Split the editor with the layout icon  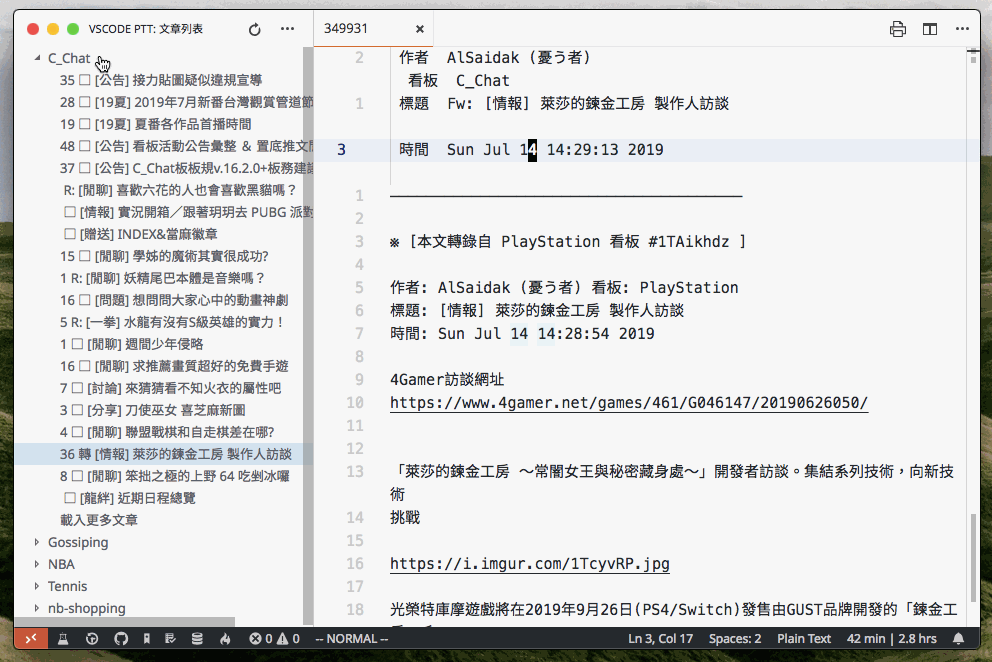click(x=930, y=29)
